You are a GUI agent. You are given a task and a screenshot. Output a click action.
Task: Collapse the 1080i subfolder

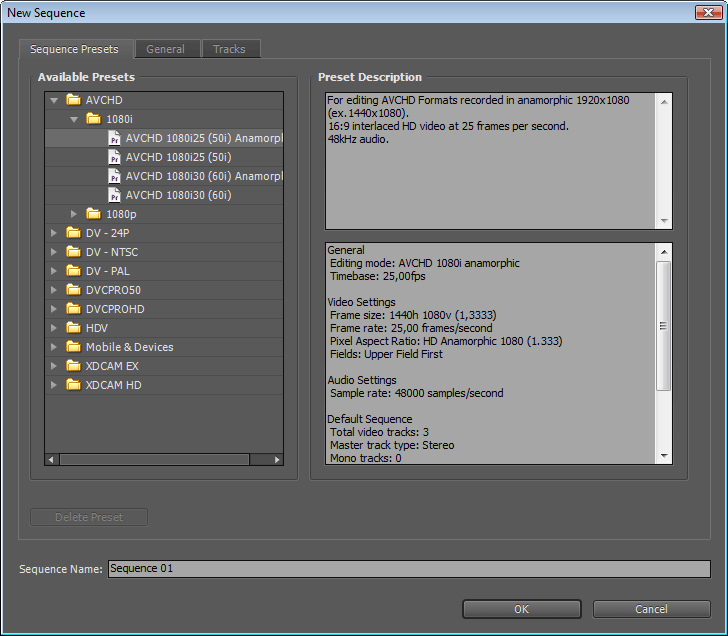click(x=74, y=119)
